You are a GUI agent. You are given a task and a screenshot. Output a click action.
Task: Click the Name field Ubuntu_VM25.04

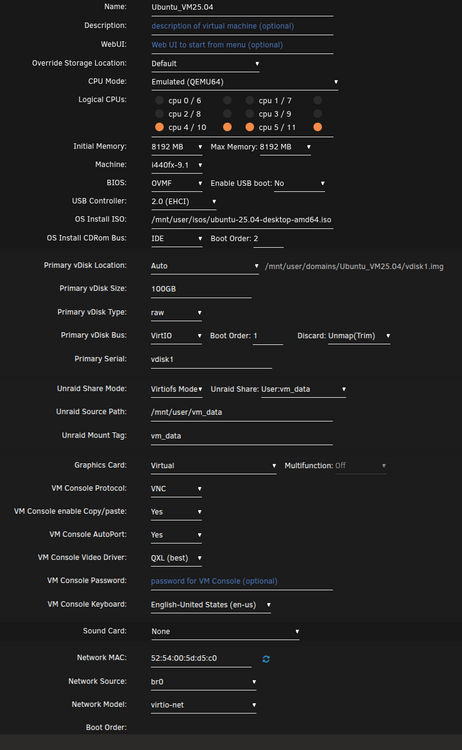[x=242, y=7]
